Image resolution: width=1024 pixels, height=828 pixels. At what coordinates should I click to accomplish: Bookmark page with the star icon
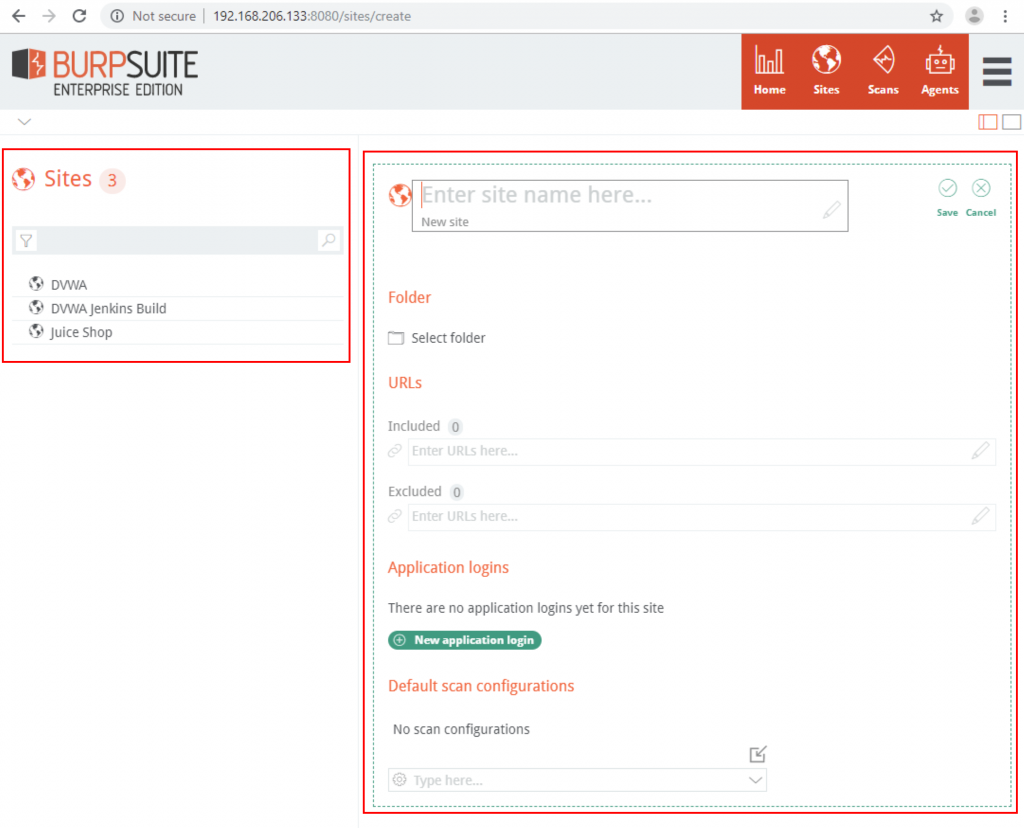[936, 16]
